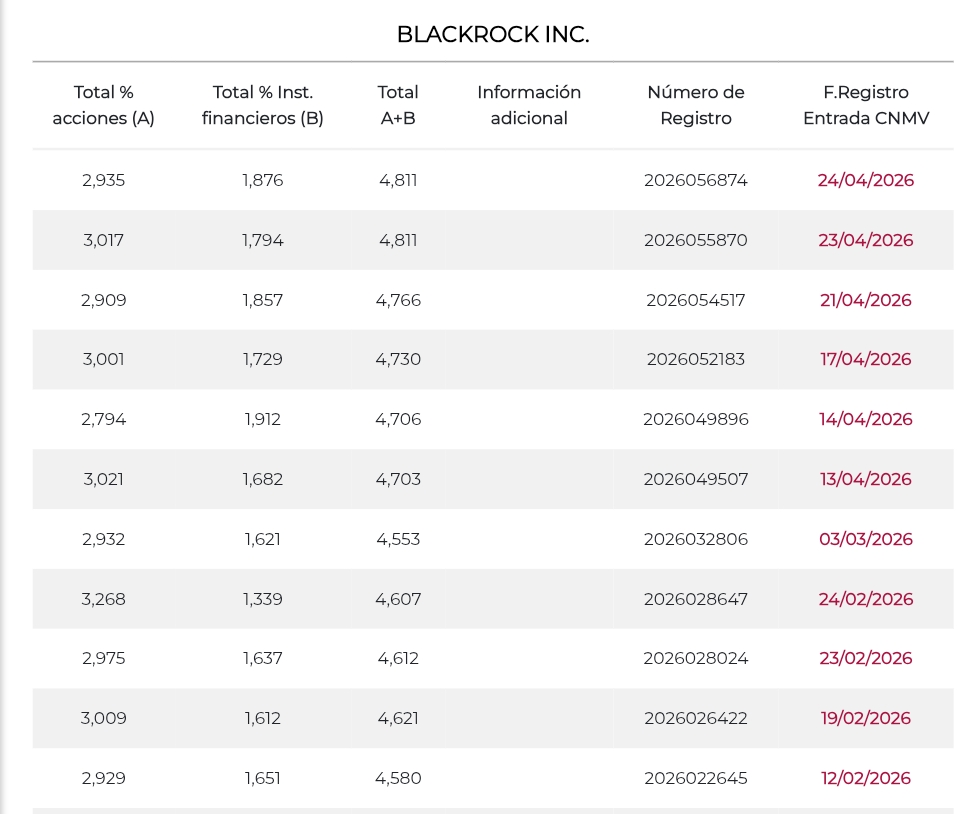
Task: Open the 23/02/2026 date link
Action: point(865,658)
